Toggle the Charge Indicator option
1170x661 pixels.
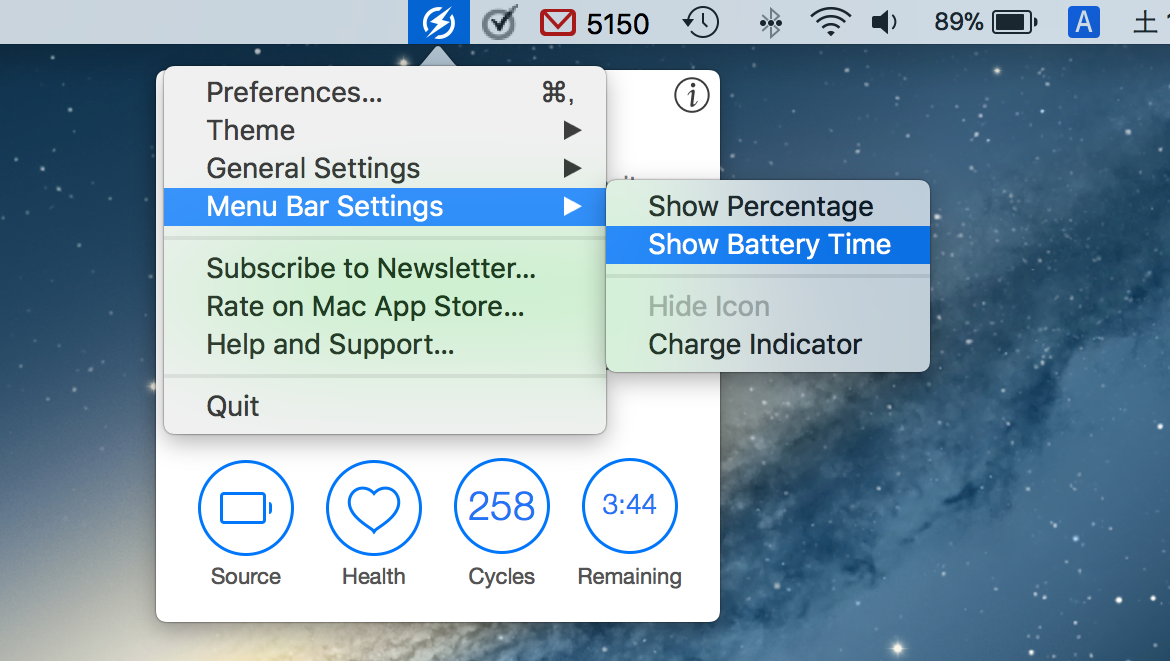point(755,345)
